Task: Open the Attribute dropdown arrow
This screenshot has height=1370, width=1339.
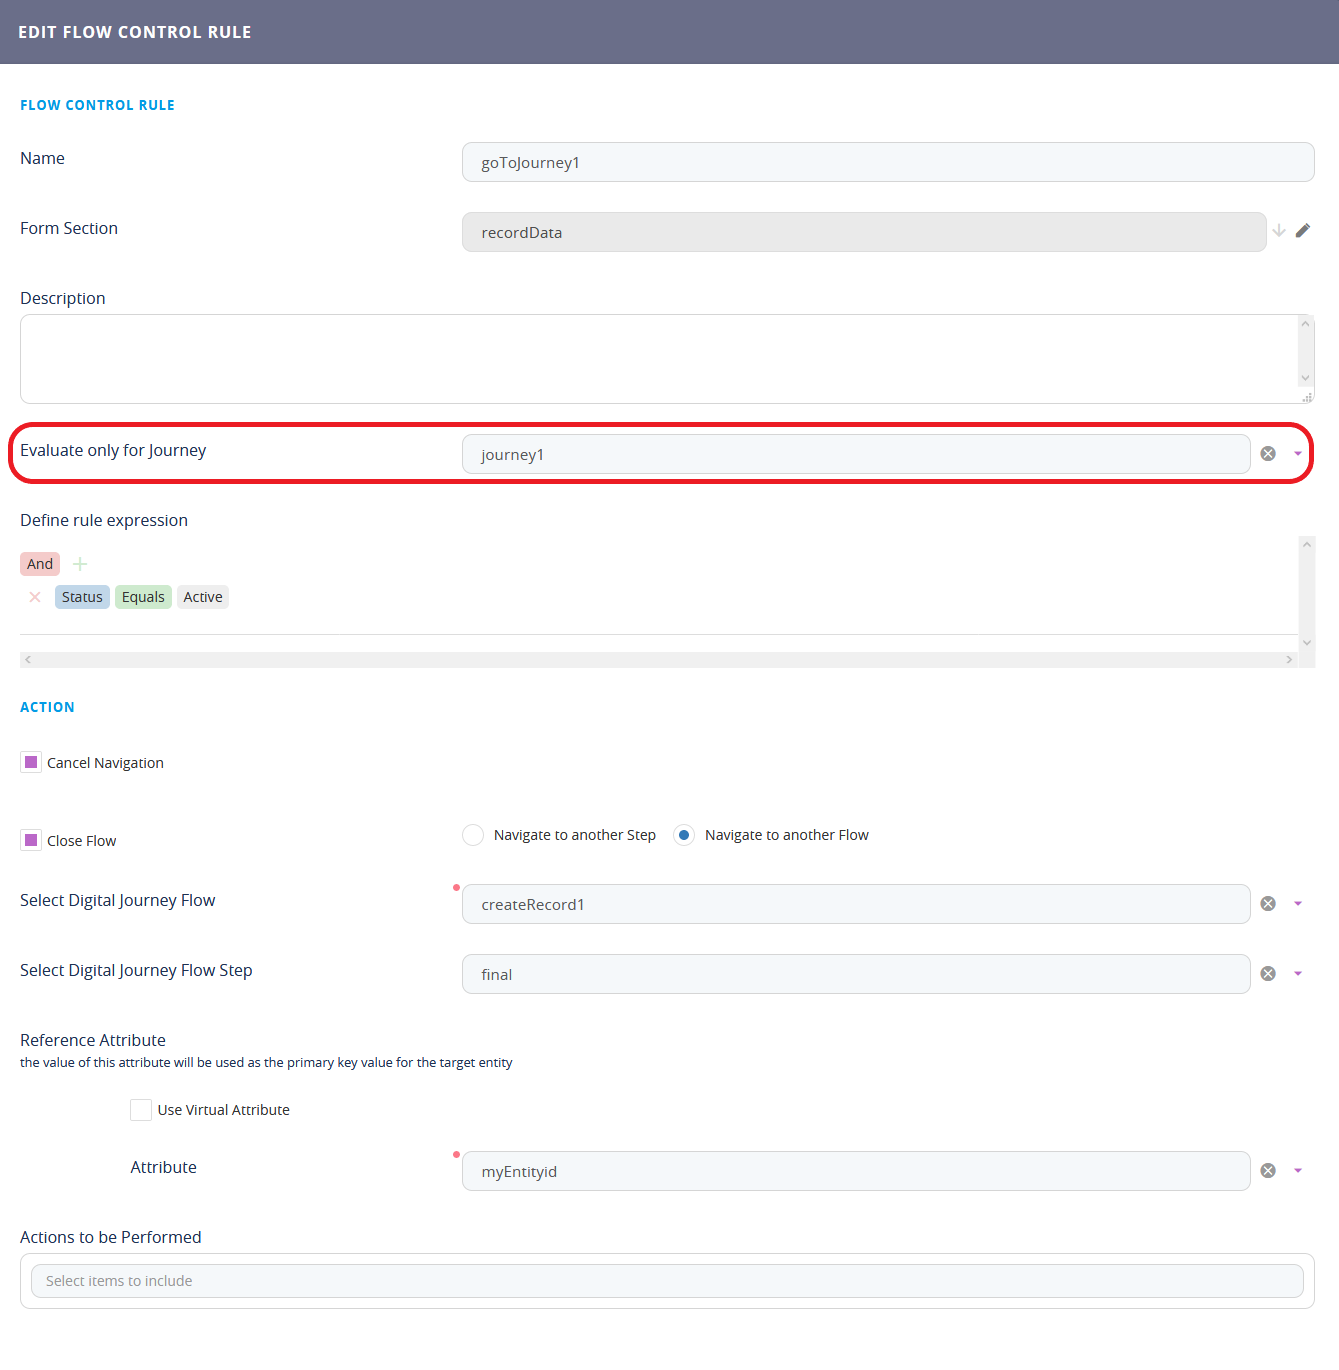Action: (x=1298, y=1171)
